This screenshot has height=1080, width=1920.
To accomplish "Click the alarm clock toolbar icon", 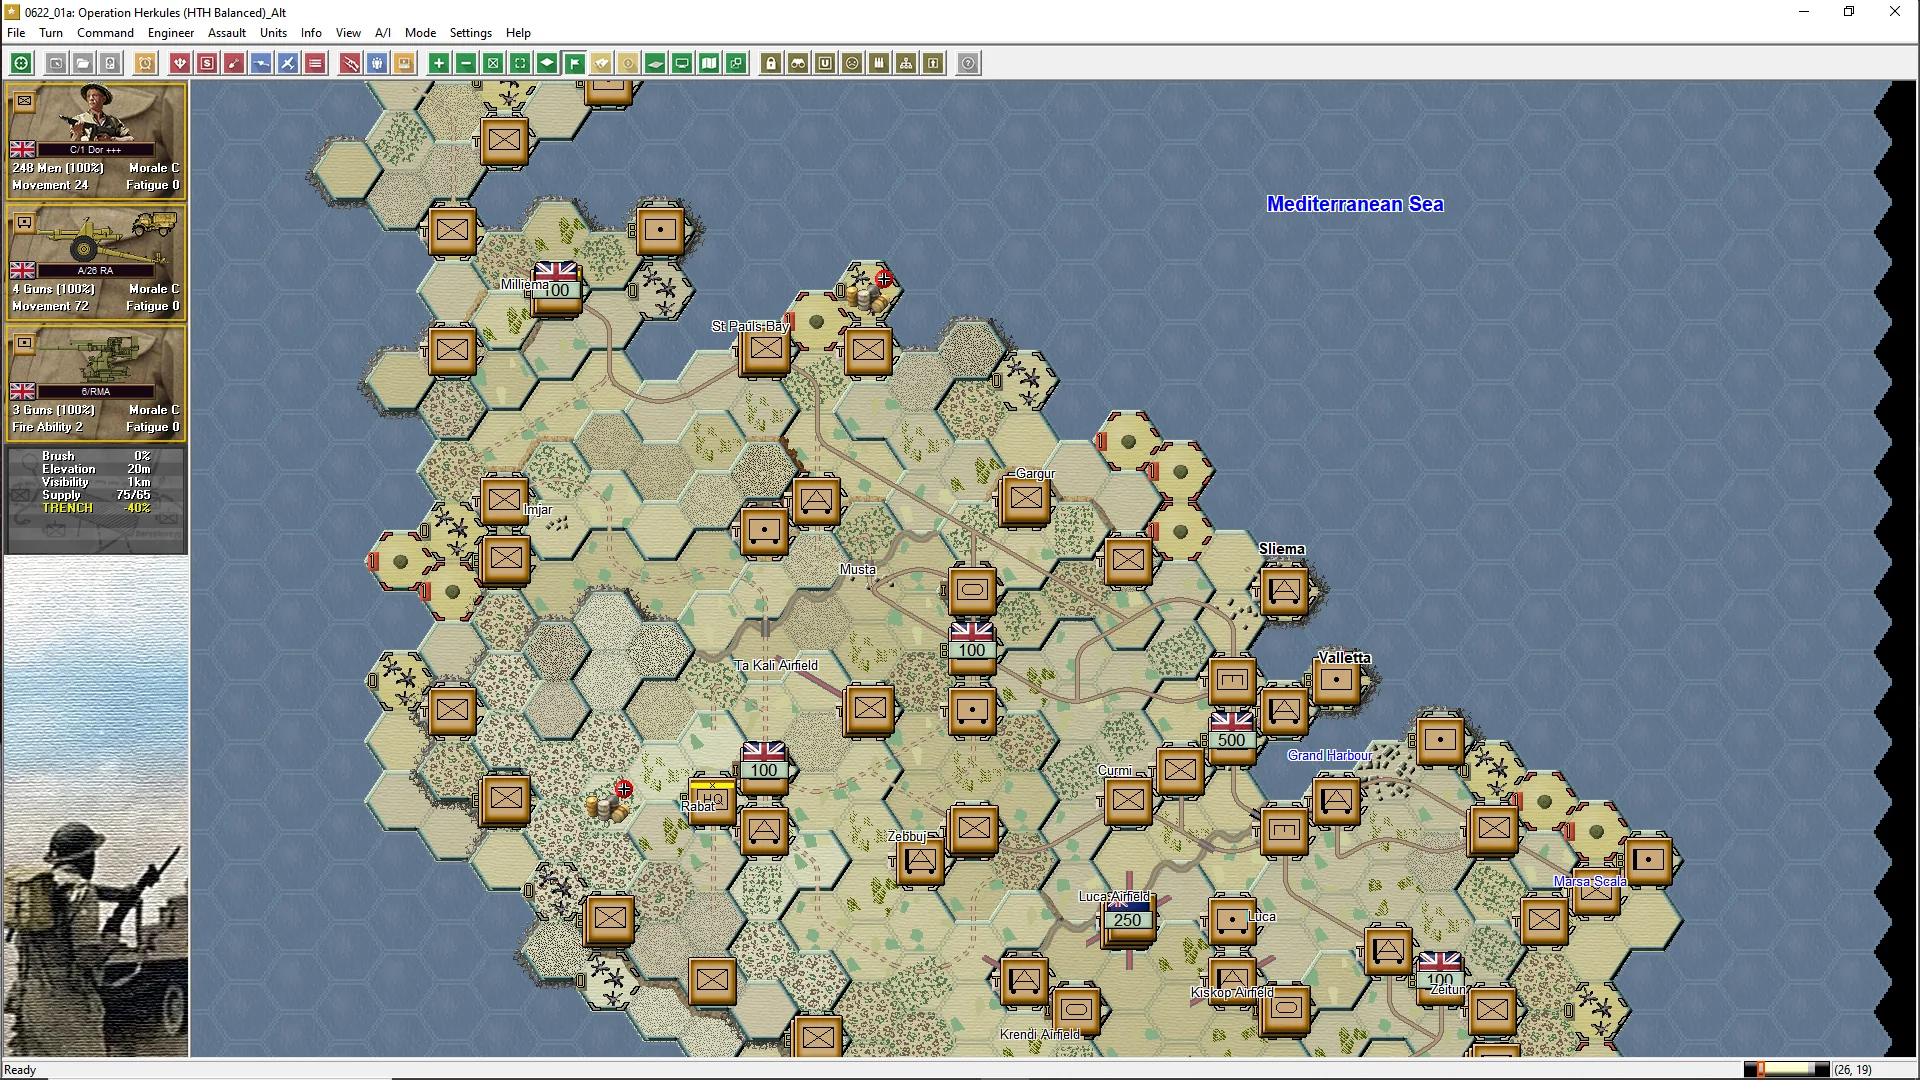I will pyautogui.click(x=145, y=63).
